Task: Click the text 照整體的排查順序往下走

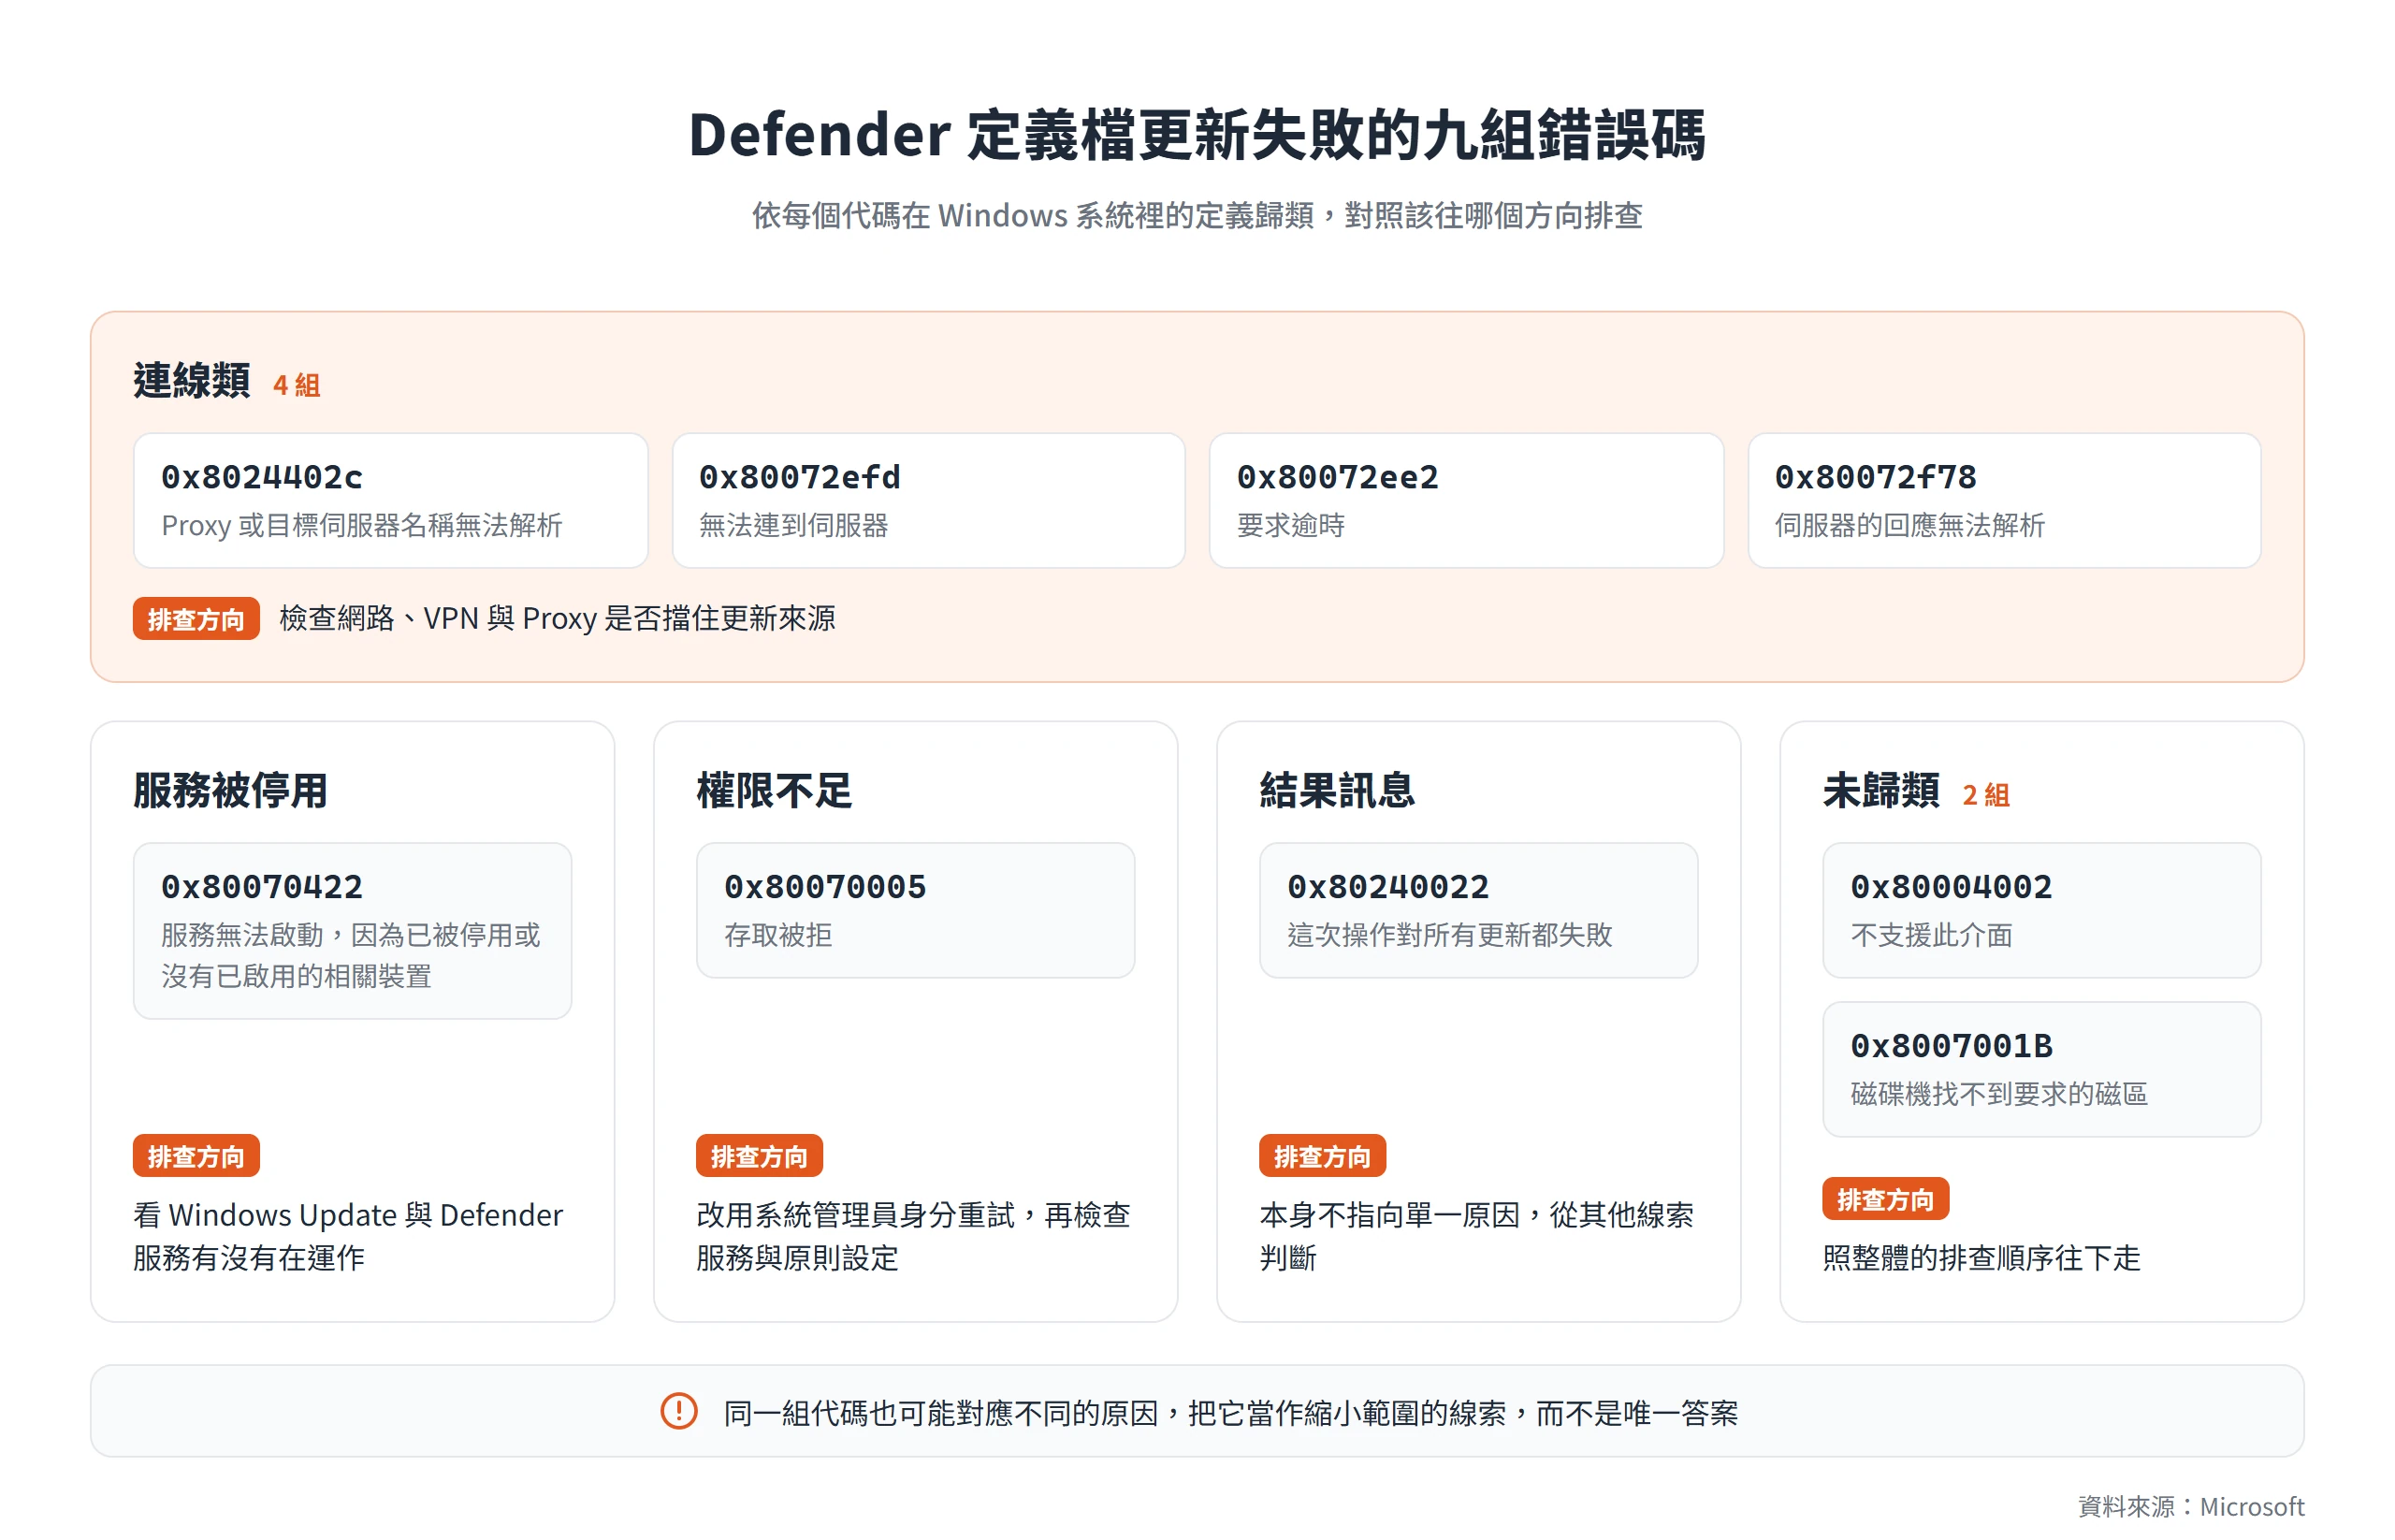Action: (x=1981, y=1257)
